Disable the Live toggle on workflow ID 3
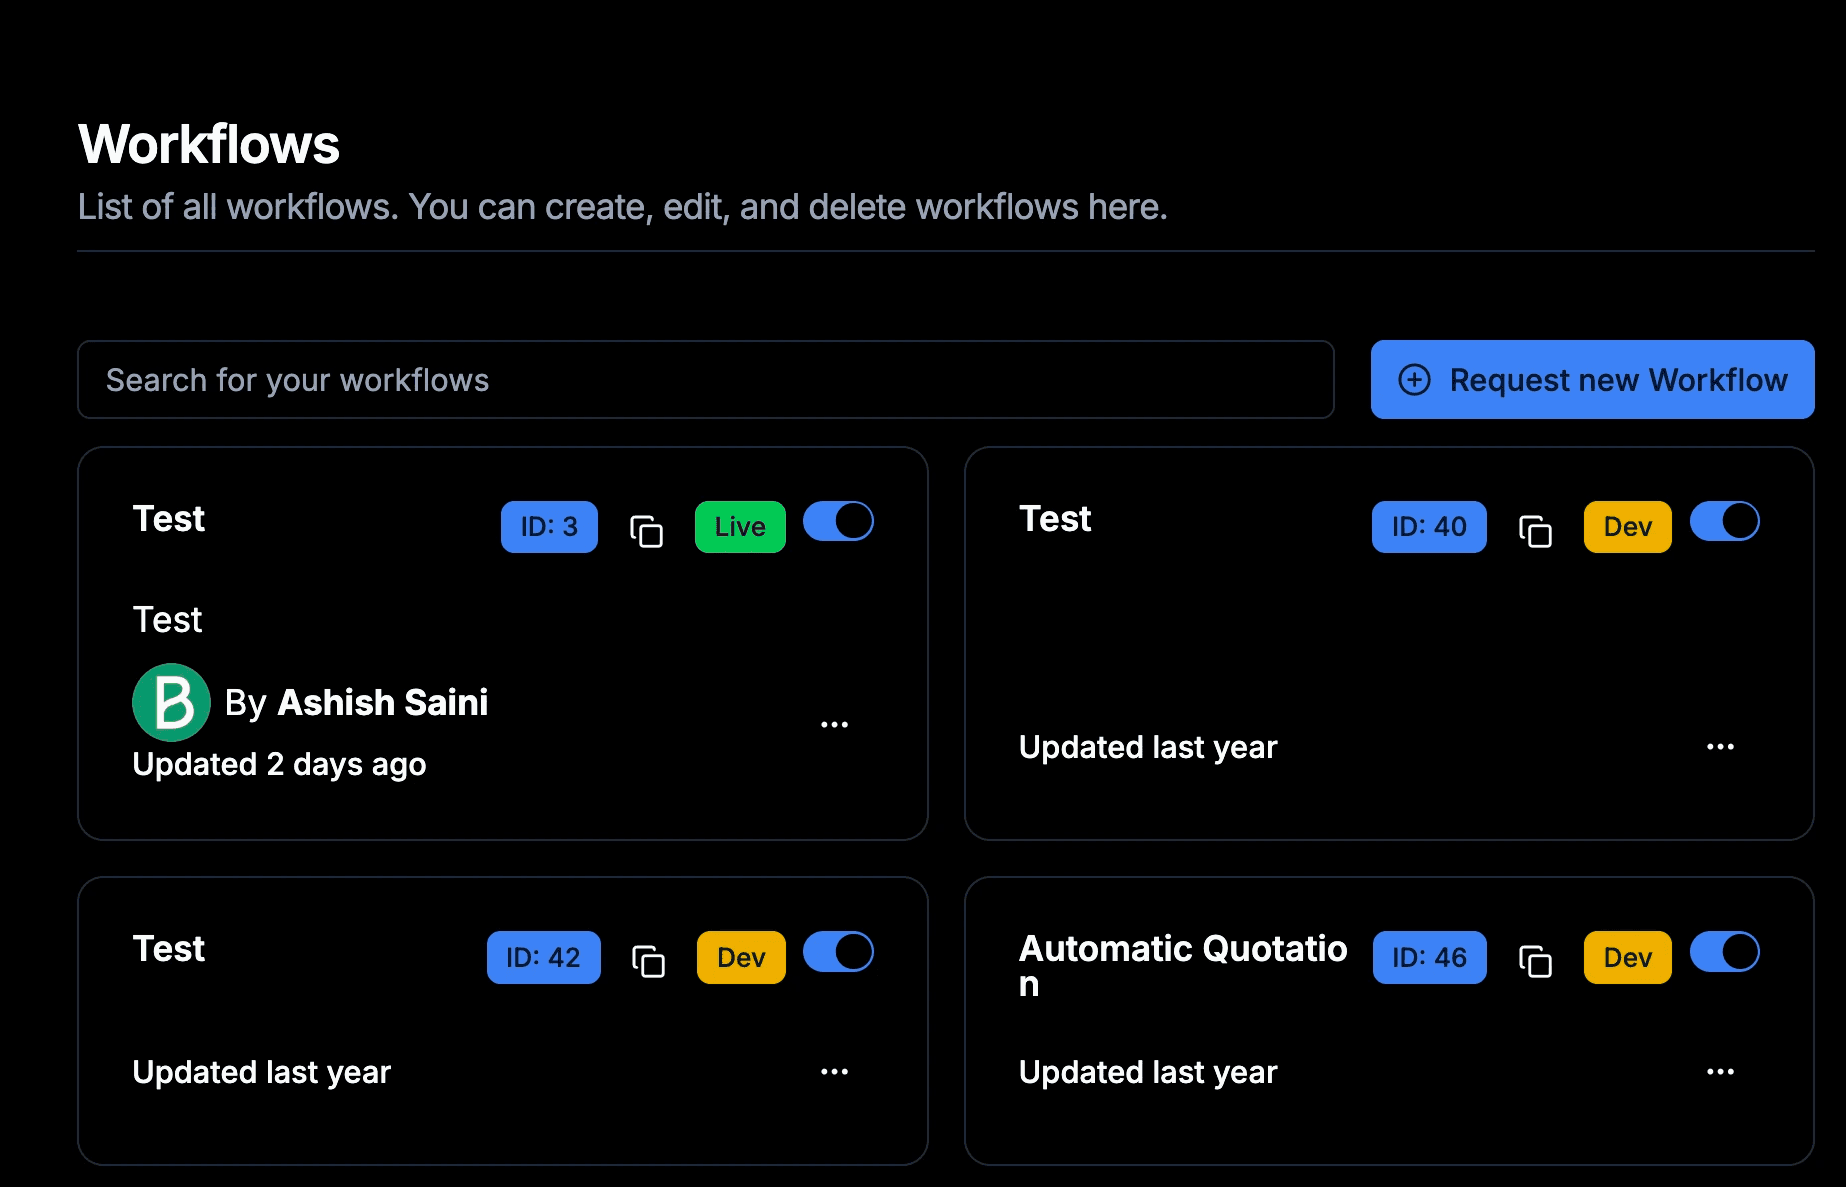The height and width of the screenshot is (1187, 1846). pos(839,521)
